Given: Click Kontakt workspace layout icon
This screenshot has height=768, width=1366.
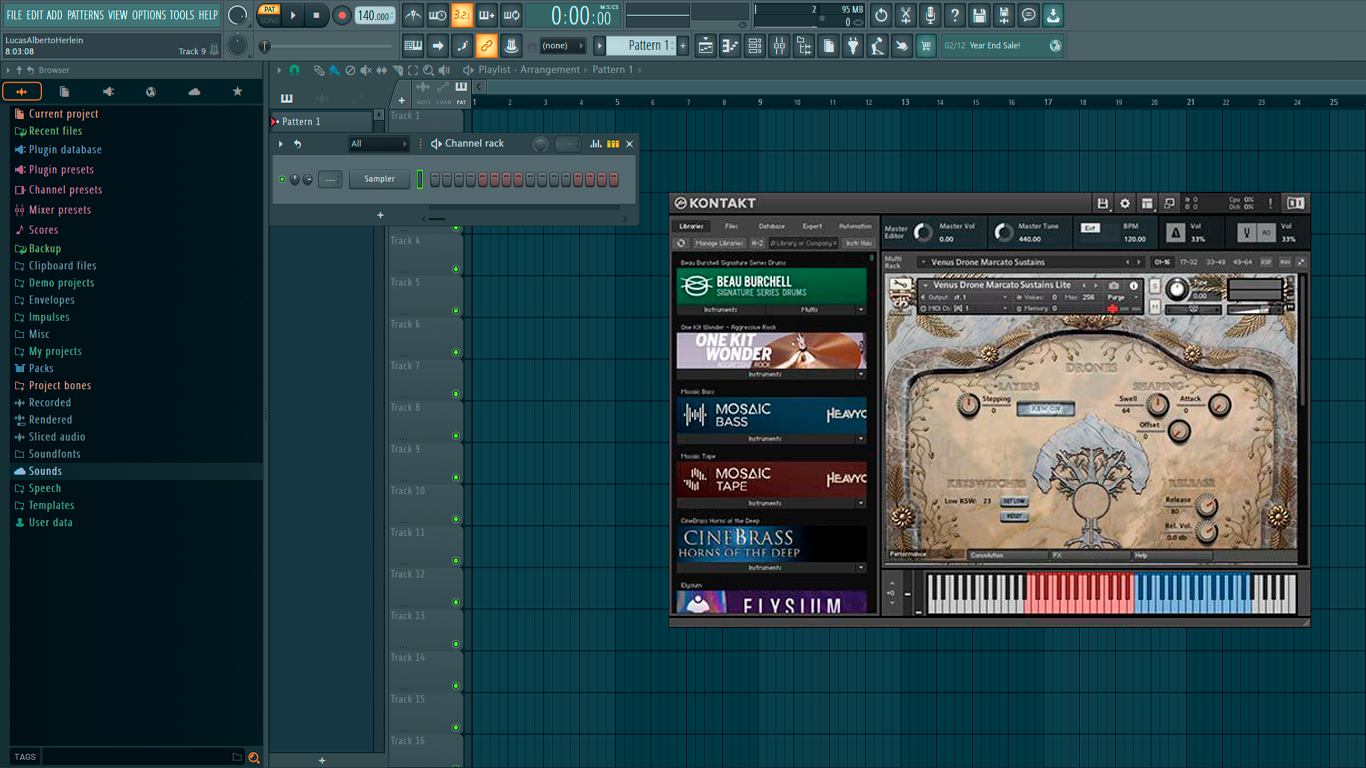Looking at the screenshot, I should (x=1147, y=203).
